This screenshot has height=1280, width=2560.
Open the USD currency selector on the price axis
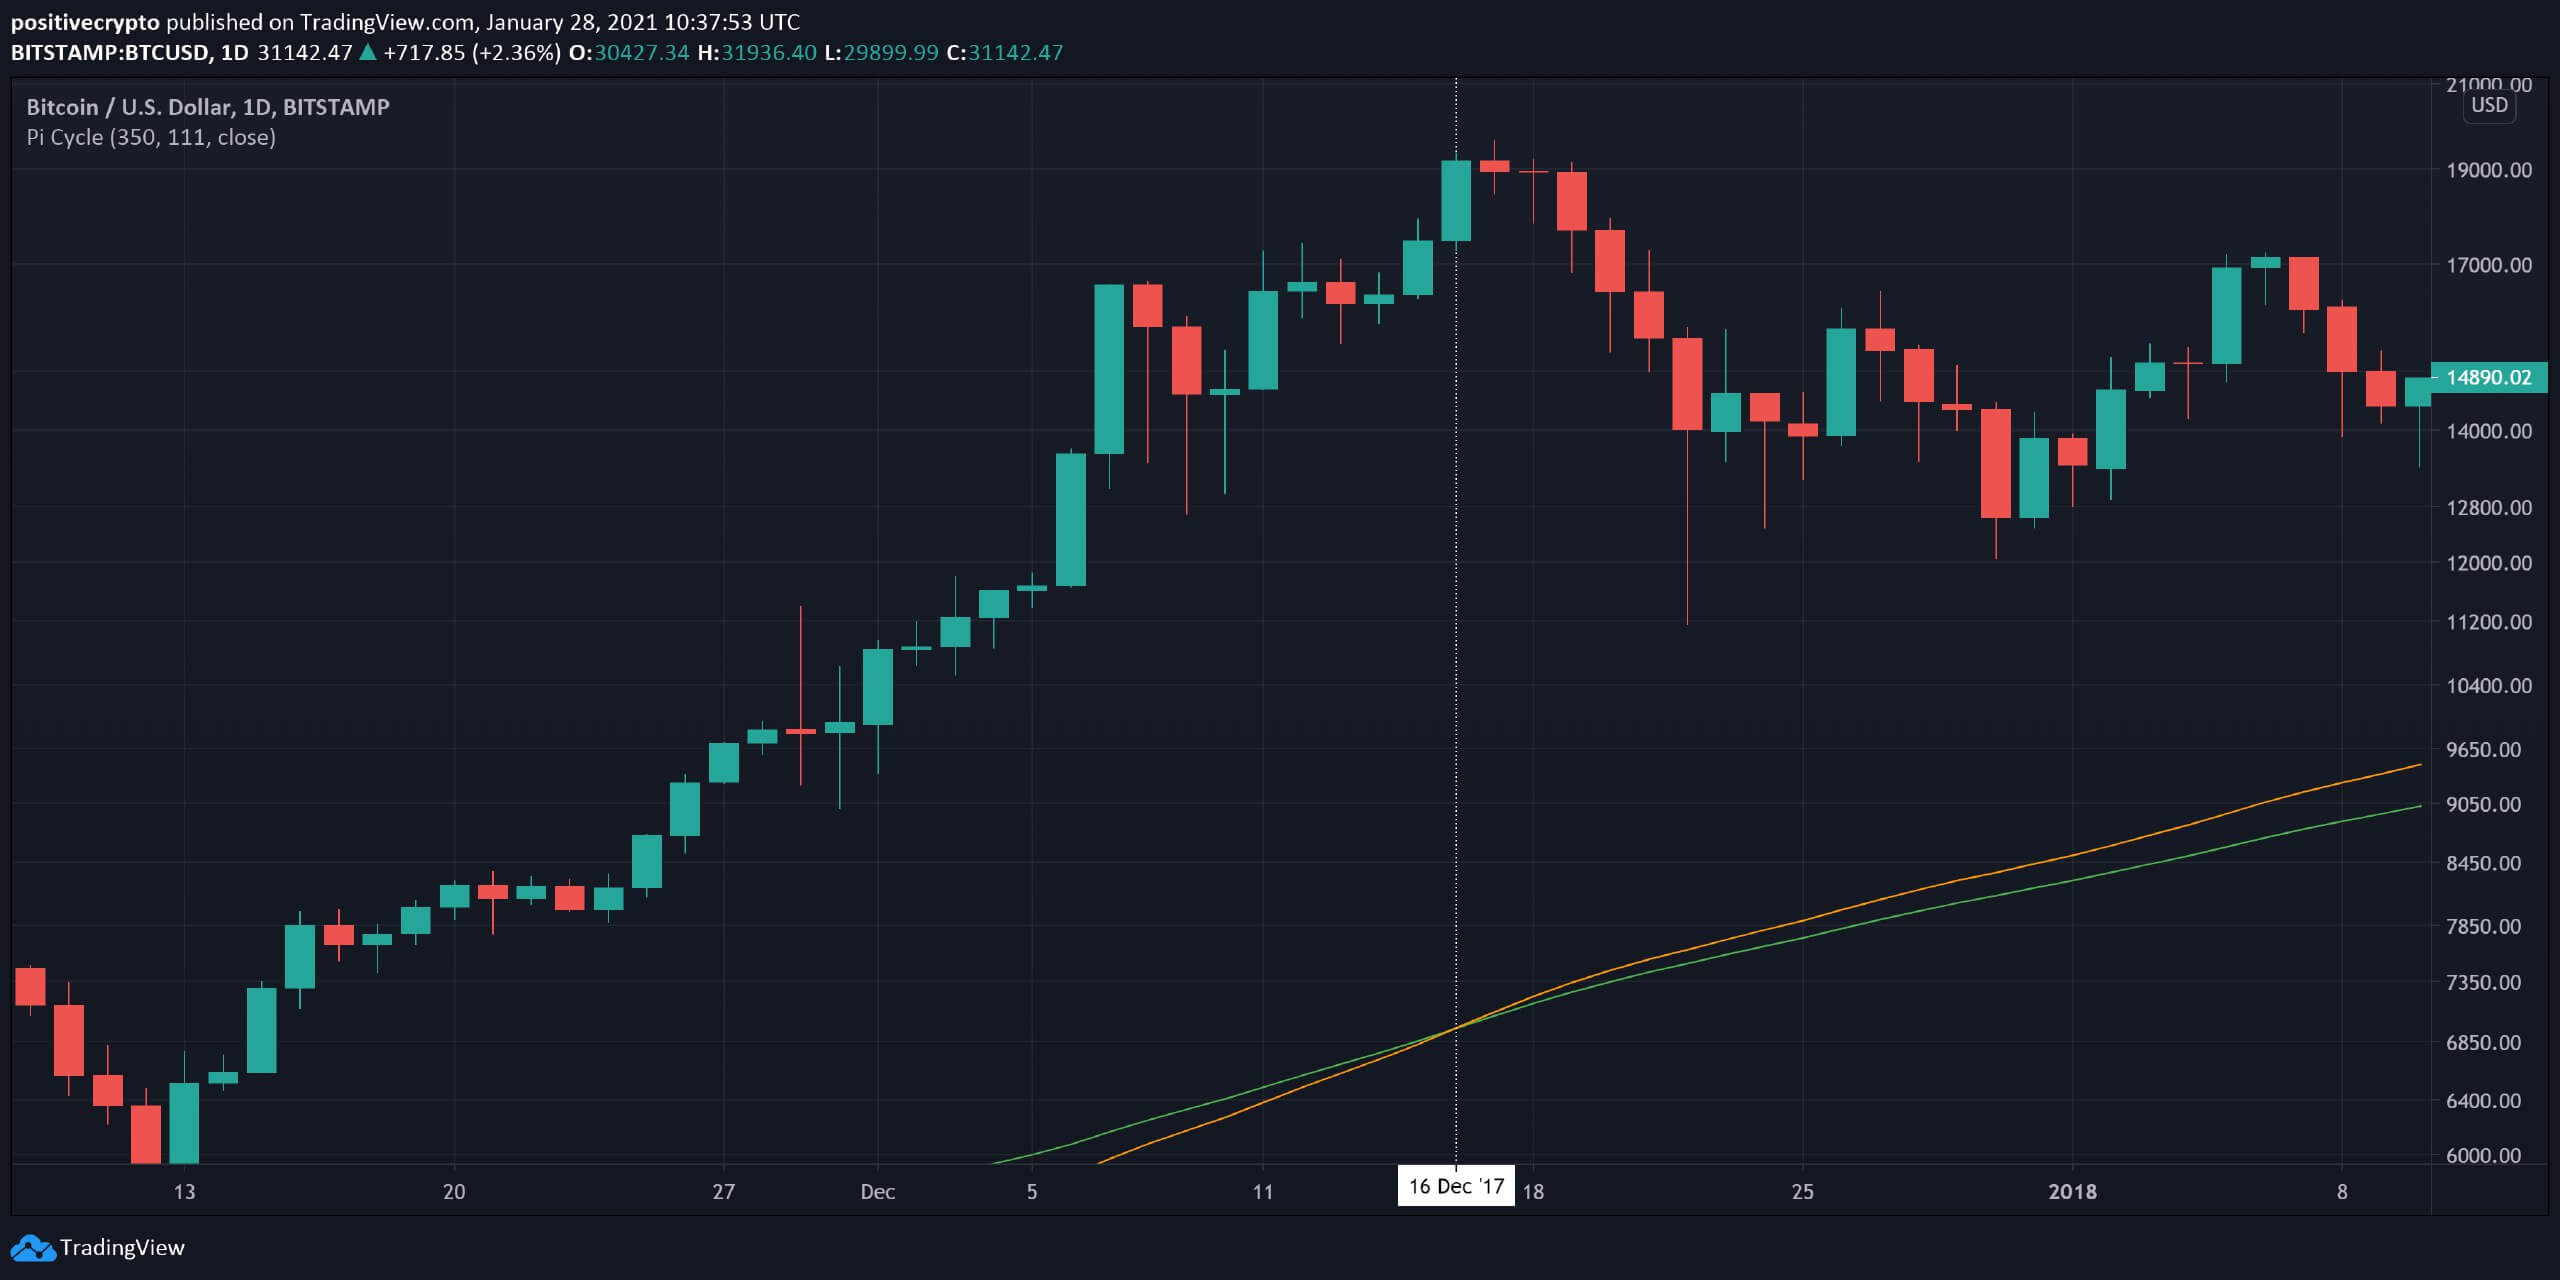[x=2489, y=105]
